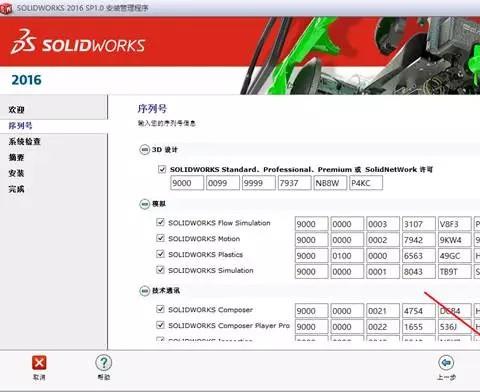
Task: Click Flow Simulation serial field containing 0003
Action: [383, 224]
